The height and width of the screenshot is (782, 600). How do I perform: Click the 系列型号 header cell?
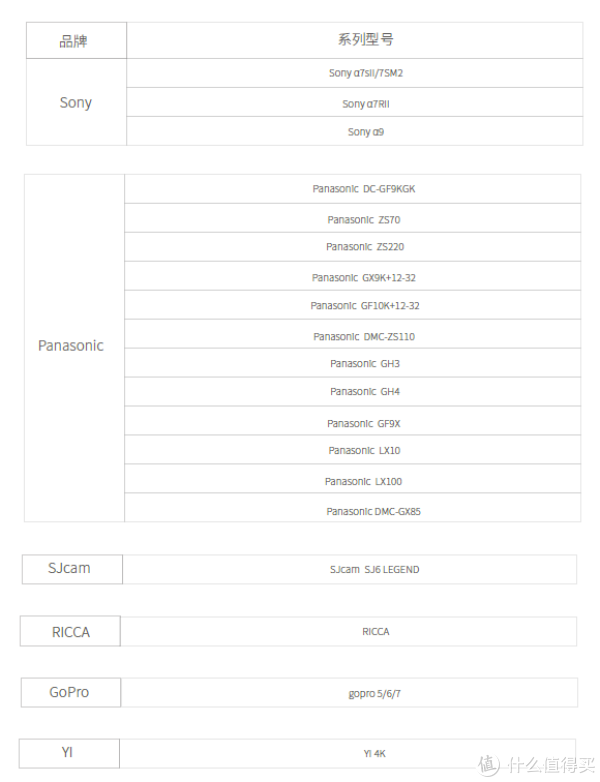[355, 40]
